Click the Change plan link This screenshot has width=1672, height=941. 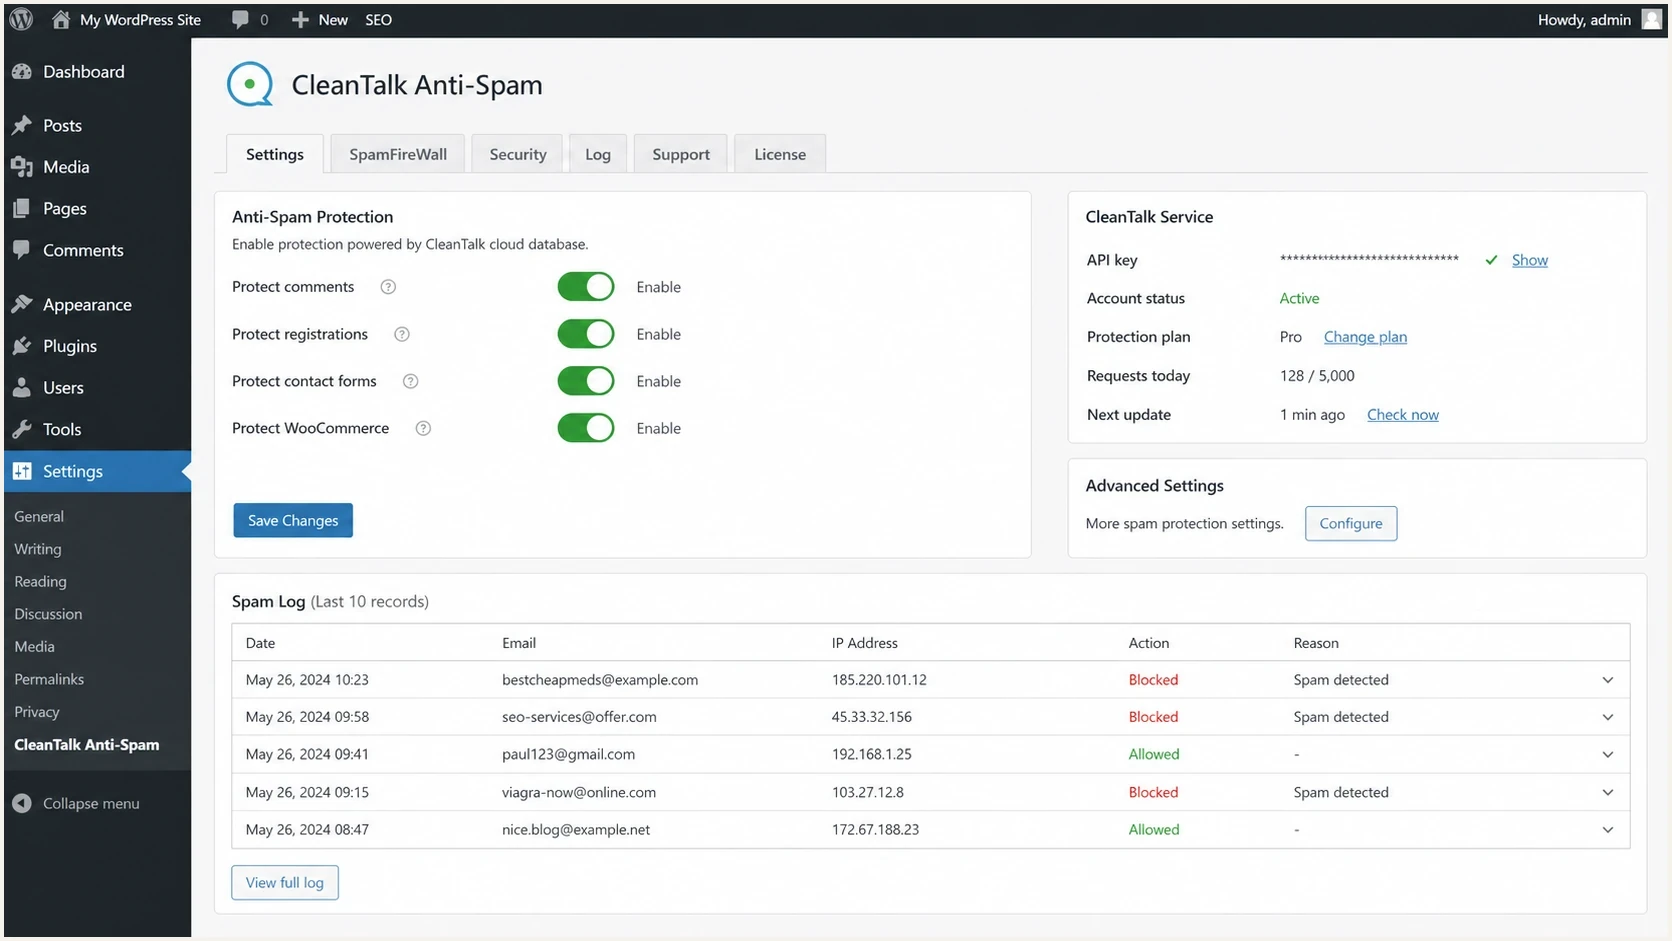(1365, 337)
